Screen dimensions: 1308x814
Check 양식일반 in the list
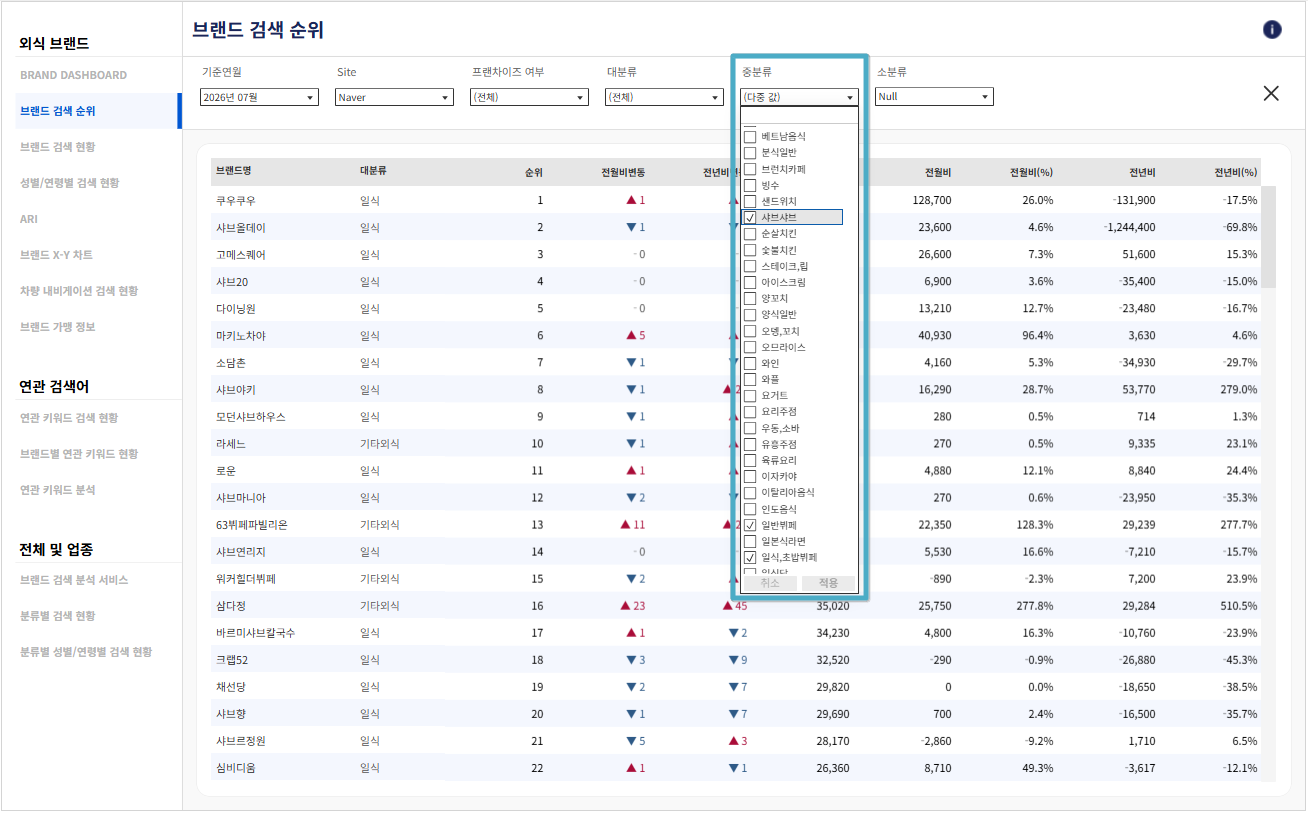pyautogui.click(x=750, y=314)
